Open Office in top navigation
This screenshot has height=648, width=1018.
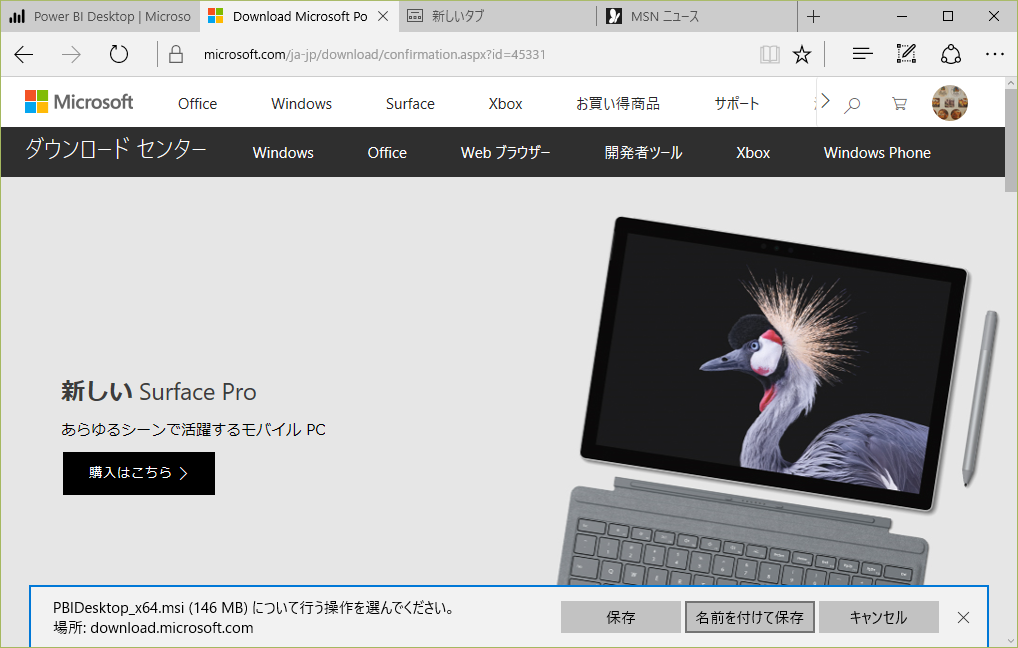(197, 104)
